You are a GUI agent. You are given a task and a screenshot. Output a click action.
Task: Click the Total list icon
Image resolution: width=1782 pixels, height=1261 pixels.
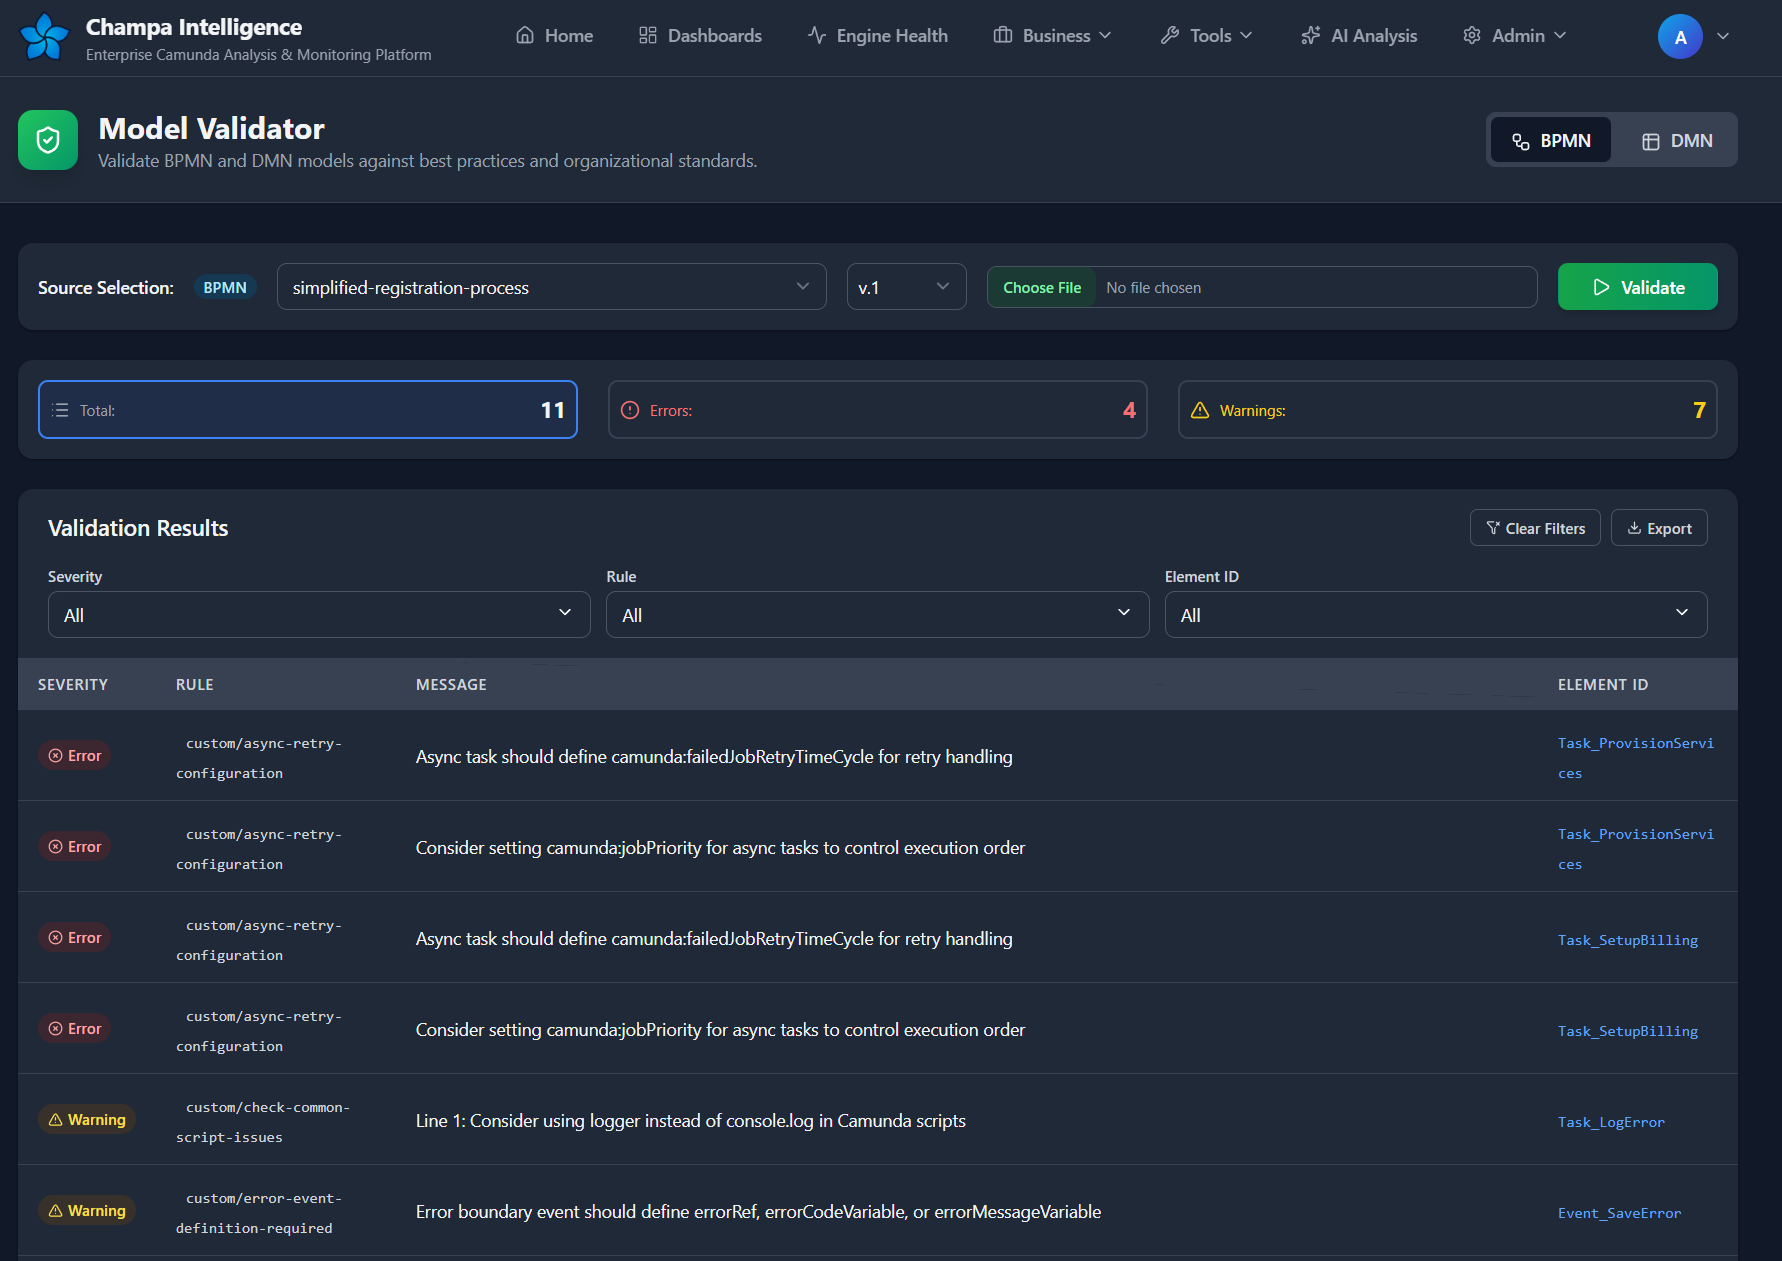(x=61, y=410)
